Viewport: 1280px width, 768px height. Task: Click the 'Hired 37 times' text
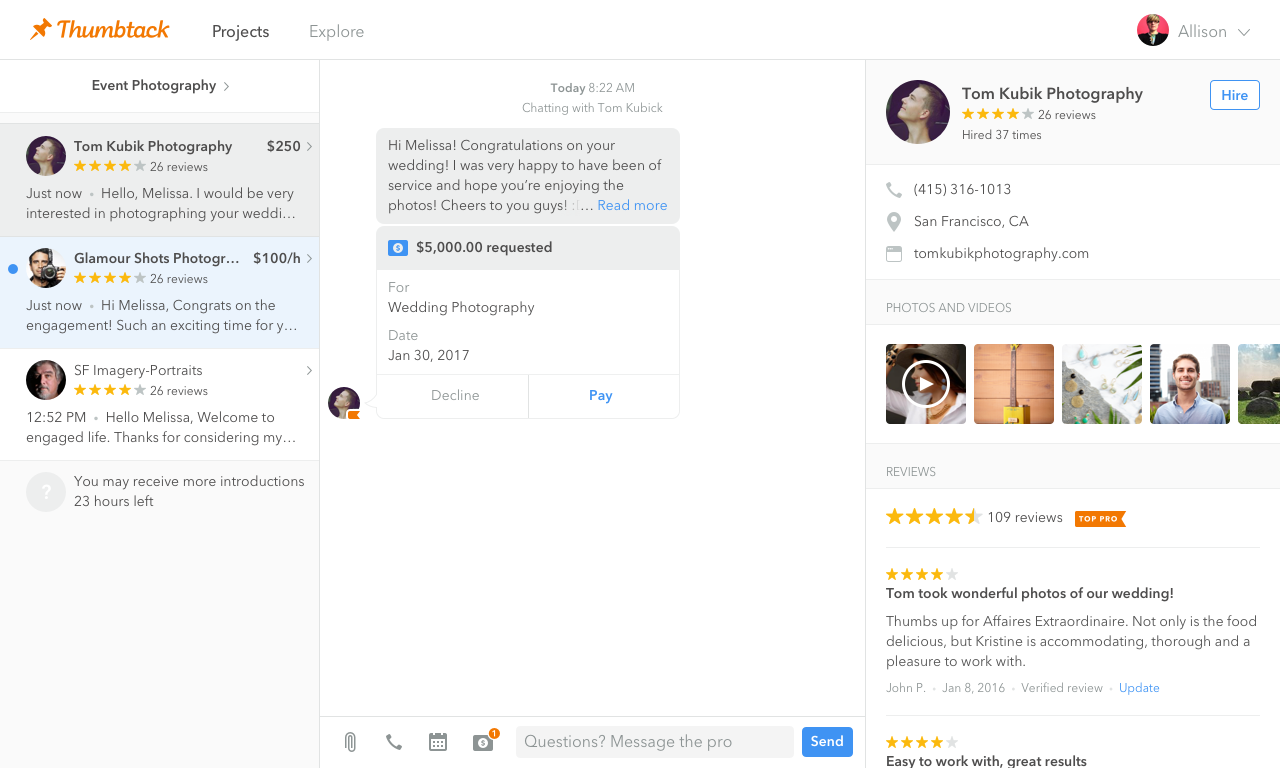(1002, 135)
